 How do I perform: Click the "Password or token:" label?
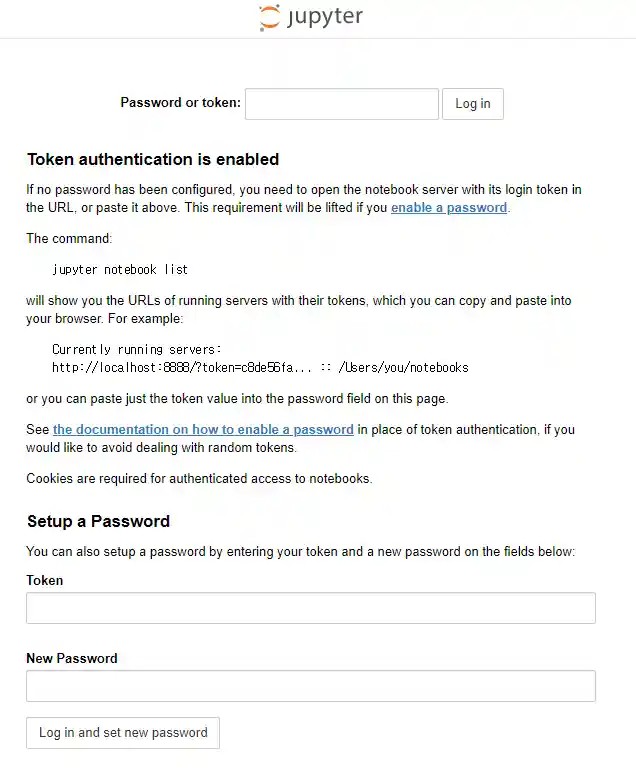pyautogui.click(x=180, y=103)
